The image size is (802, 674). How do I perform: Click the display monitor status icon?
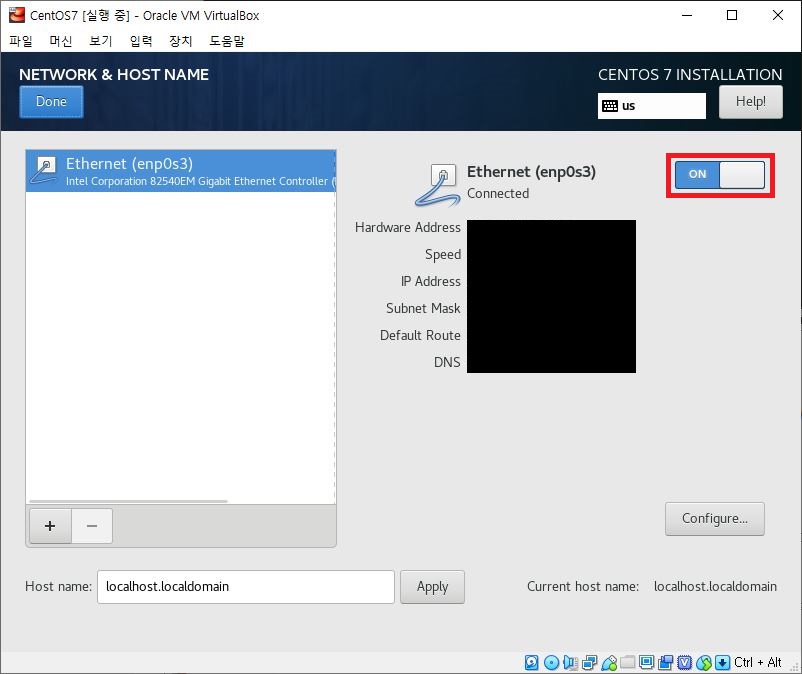(646, 662)
